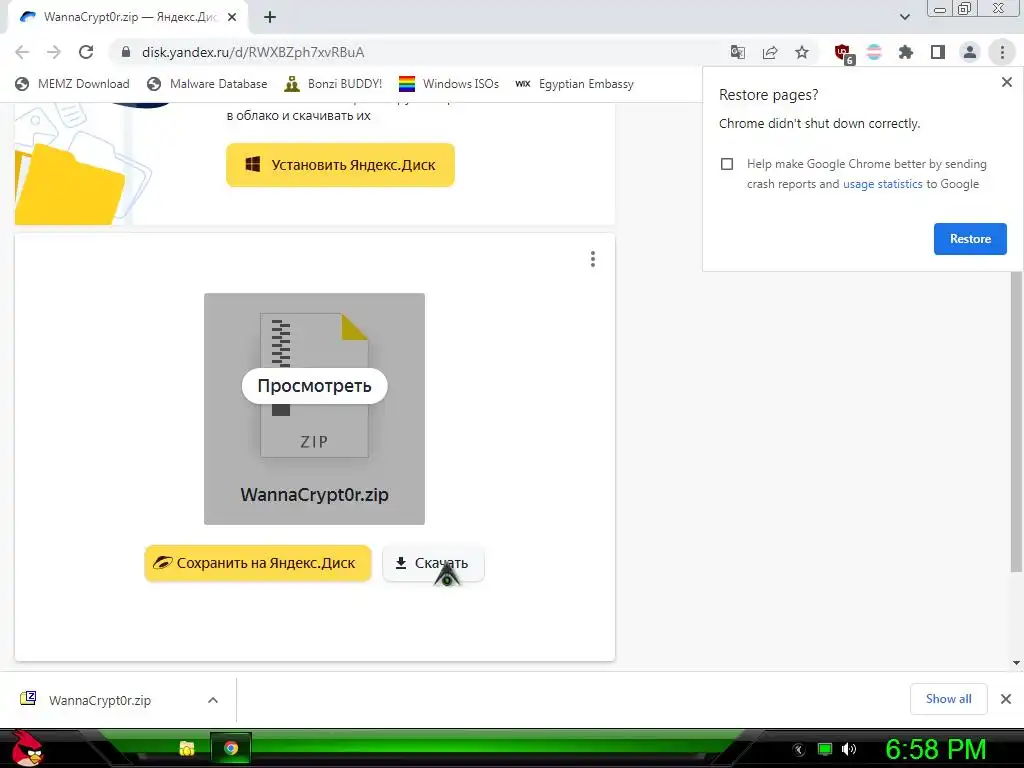Open the file explorer taskbar icon
The height and width of the screenshot is (768, 1024).
point(187,748)
